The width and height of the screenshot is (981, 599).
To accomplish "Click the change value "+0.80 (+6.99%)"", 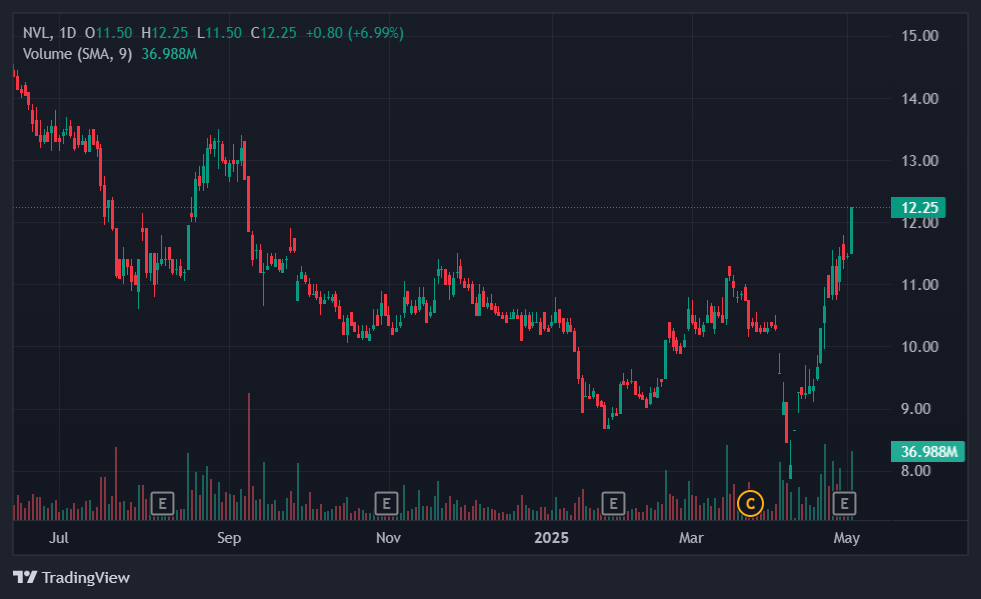I will point(355,33).
